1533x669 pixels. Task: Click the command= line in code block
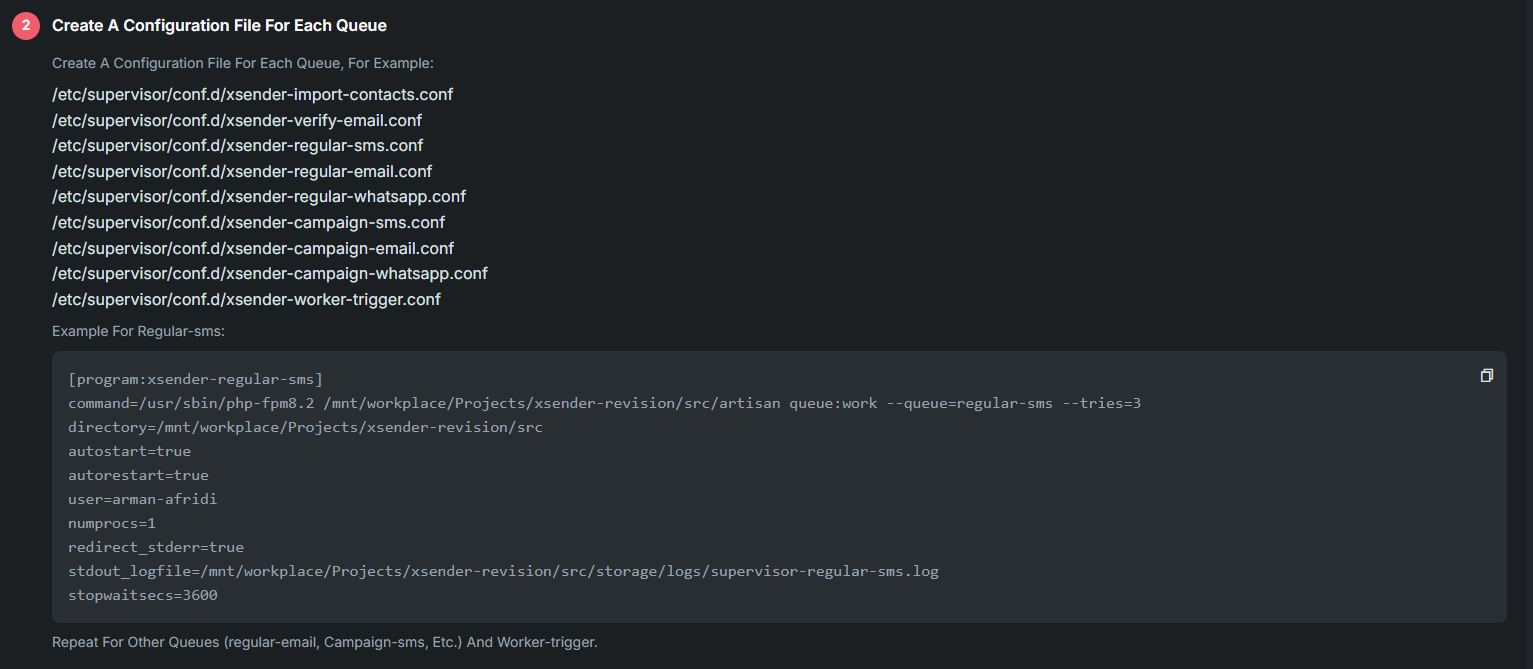(604, 403)
